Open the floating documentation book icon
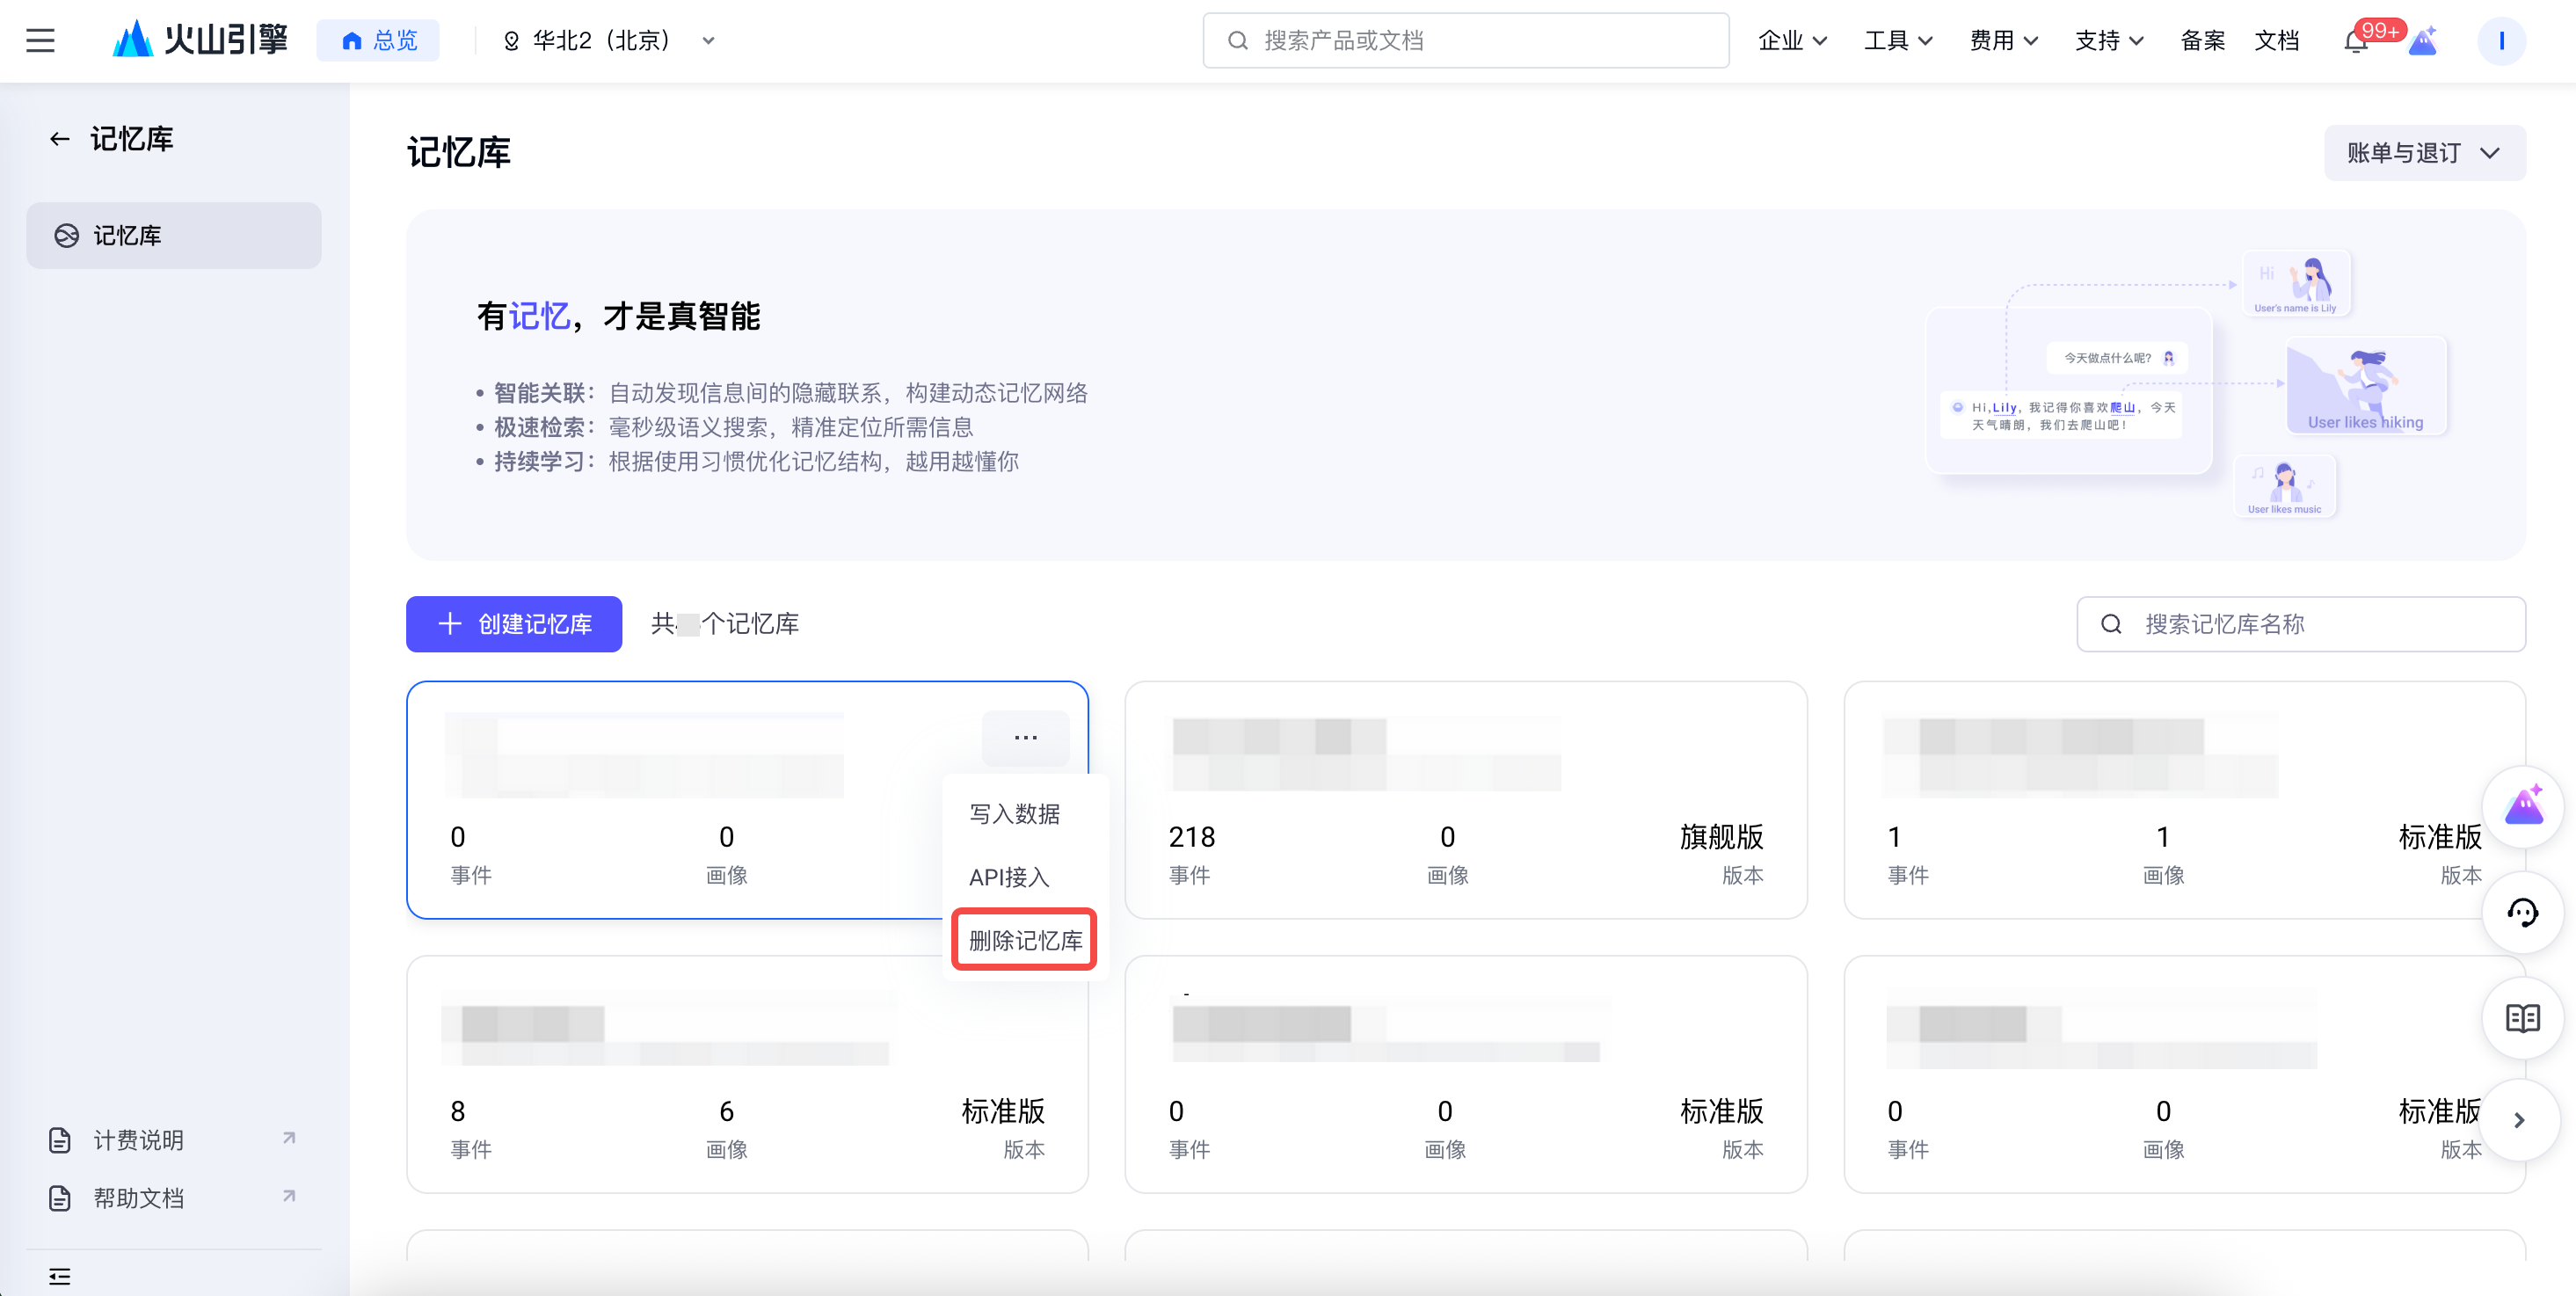This screenshot has width=2576, height=1296. point(2522,1018)
